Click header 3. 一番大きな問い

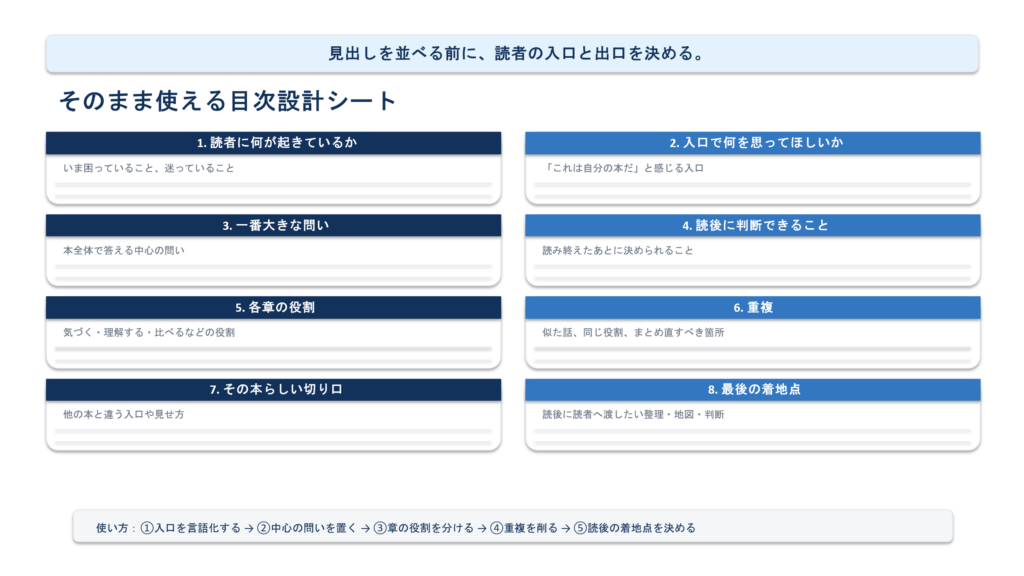(276, 225)
